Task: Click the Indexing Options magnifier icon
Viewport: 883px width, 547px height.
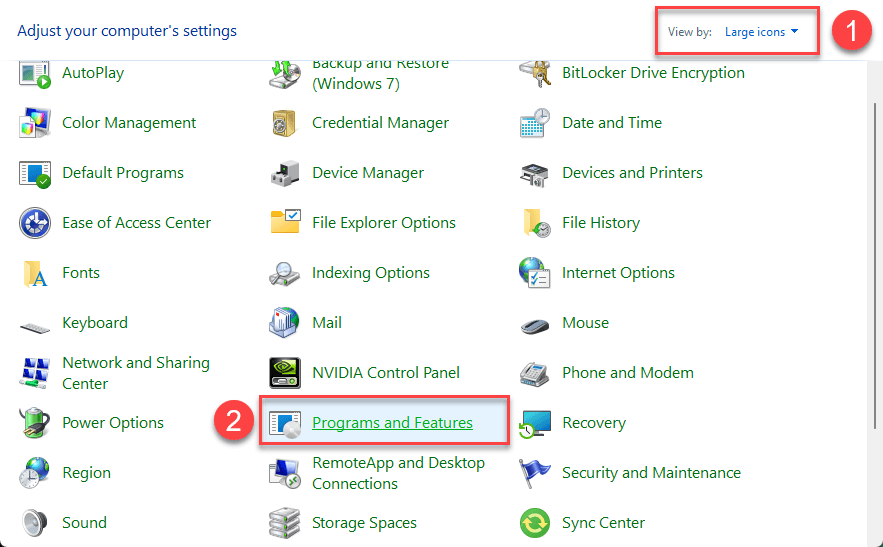Action: 285,273
